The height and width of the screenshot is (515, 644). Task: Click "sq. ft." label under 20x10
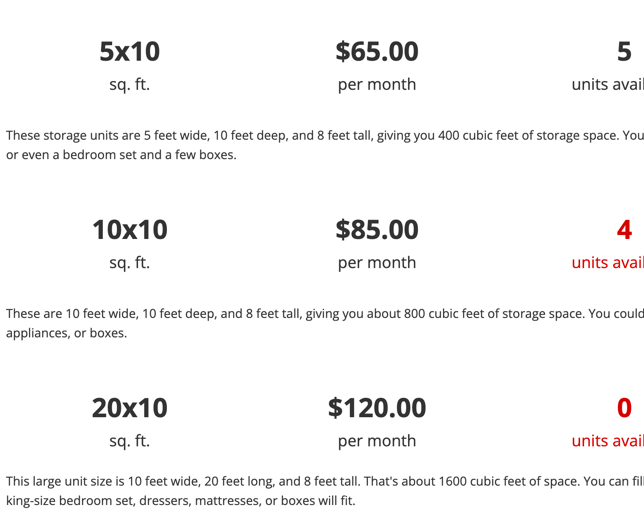pyautogui.click(x=129, y=440)
